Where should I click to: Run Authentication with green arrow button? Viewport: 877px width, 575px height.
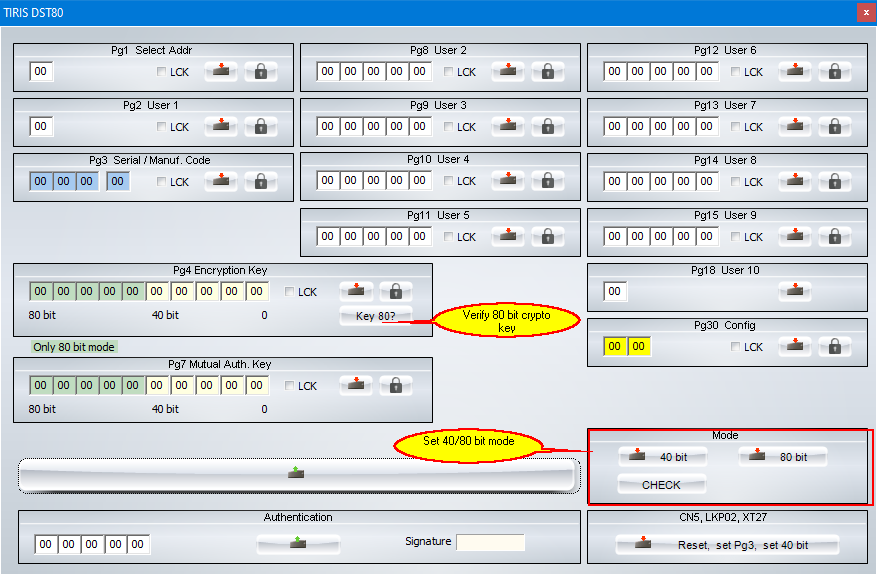tap(298, 543)
